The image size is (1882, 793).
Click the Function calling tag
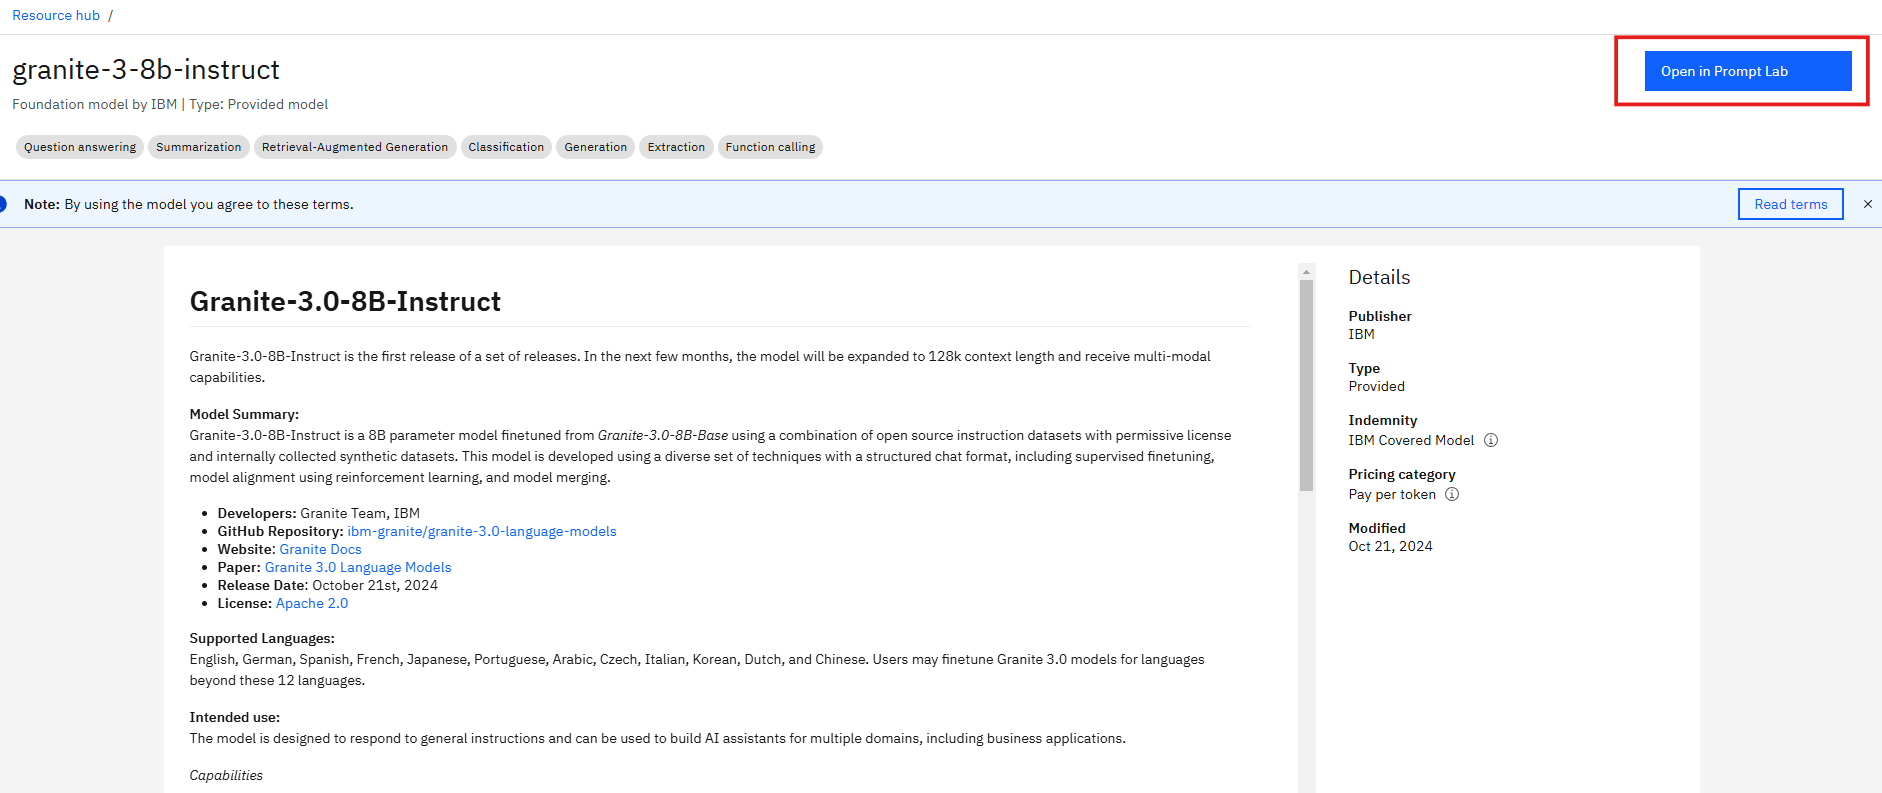click(770, 147)
